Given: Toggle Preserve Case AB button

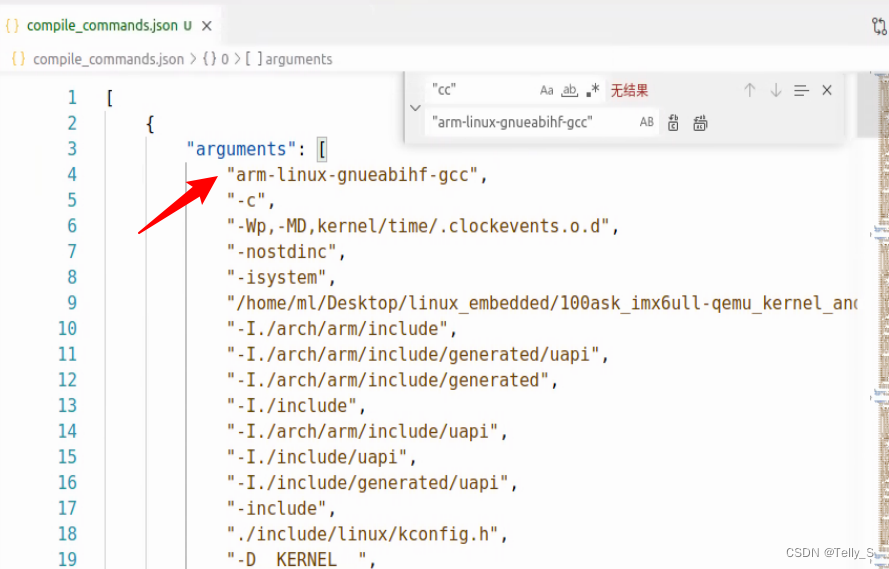Looking at the screenshot, I should (646, 122).
